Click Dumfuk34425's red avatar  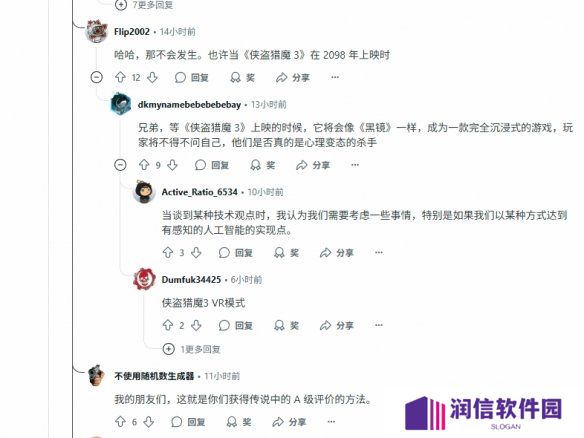144,279
